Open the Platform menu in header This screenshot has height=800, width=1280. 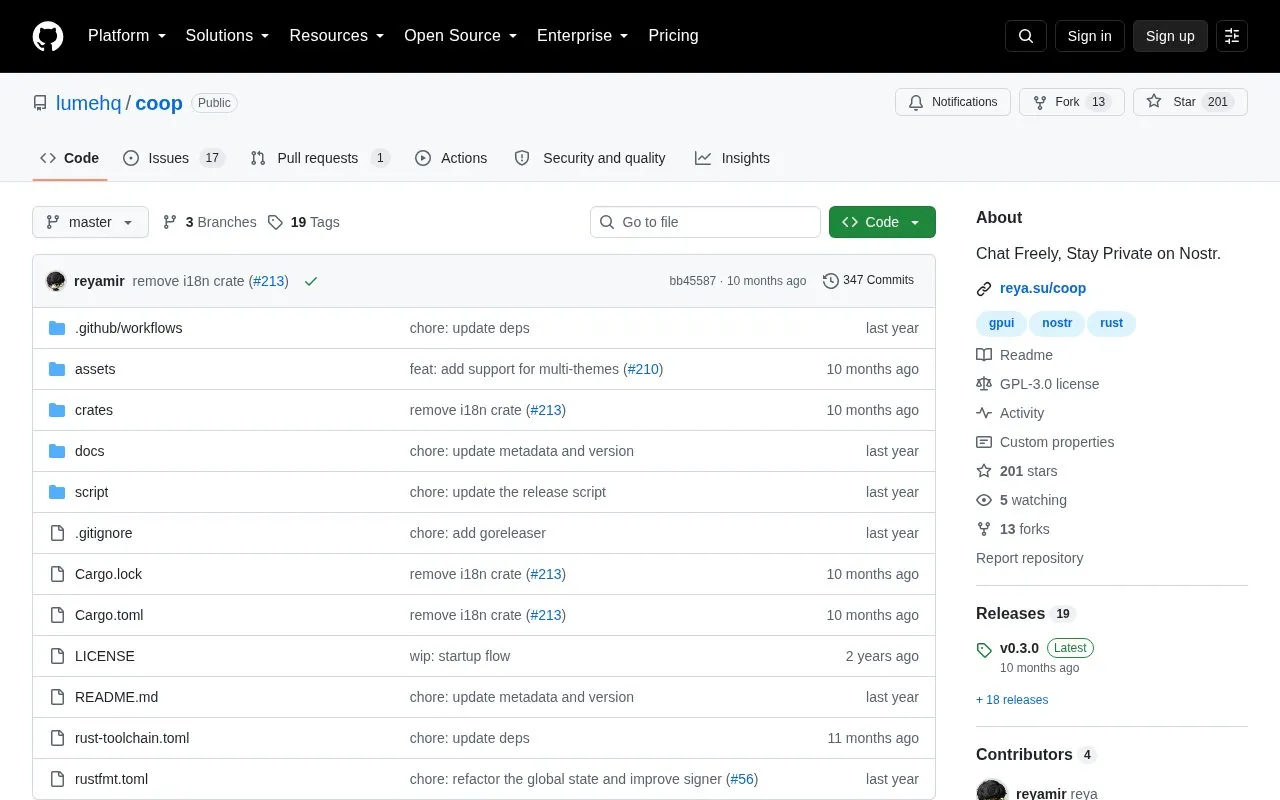pos(127,36)
